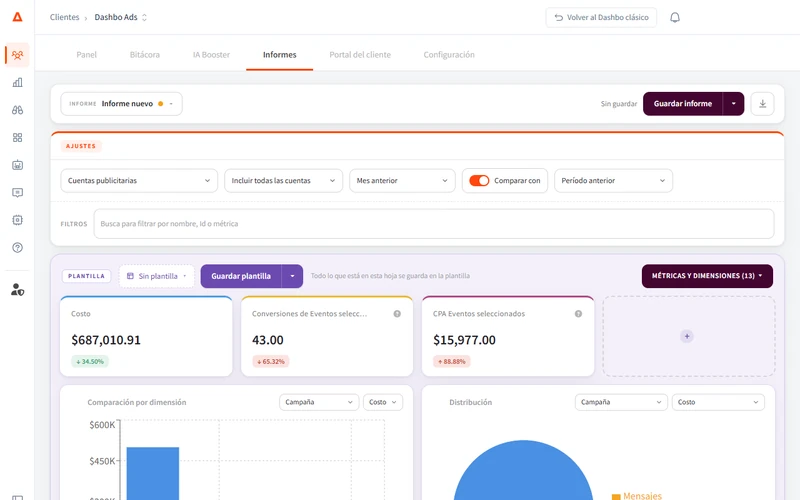Click the Sin guardar status text

pyautogui.click(x=618, y=104)
